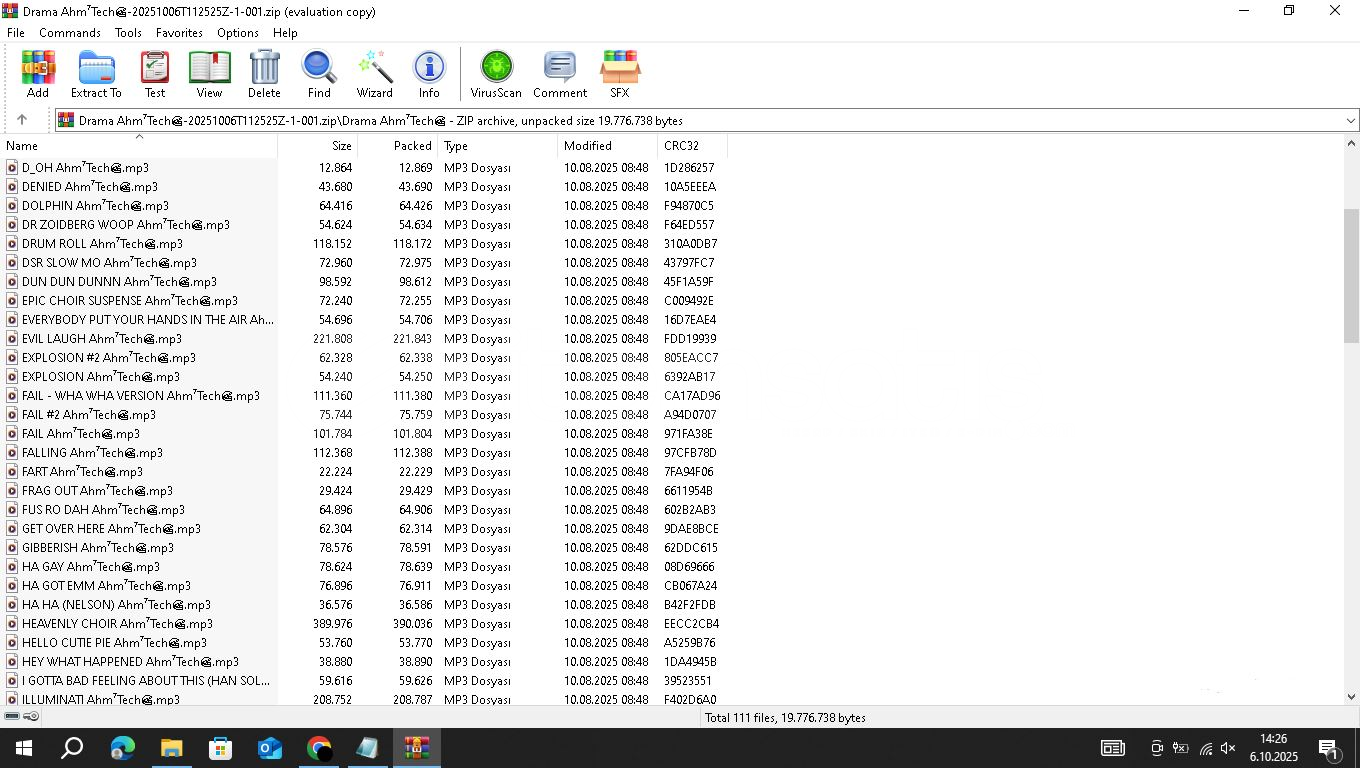
Task: Select HEAVENLY CHOIR mp3 file
Action: [x=117, y=624]
